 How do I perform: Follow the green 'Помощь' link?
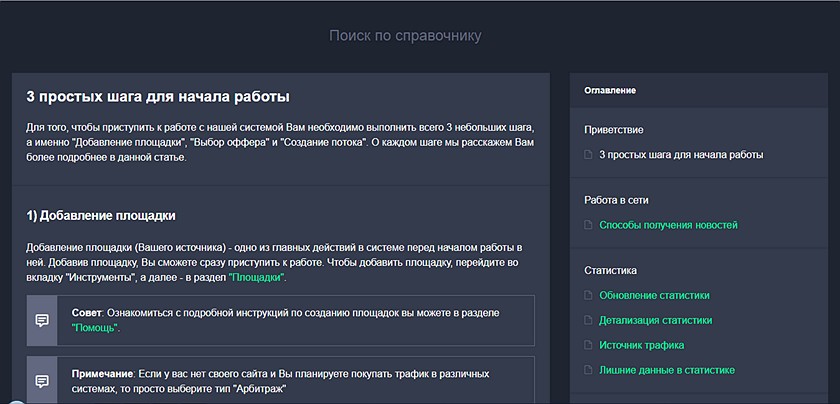94,328
